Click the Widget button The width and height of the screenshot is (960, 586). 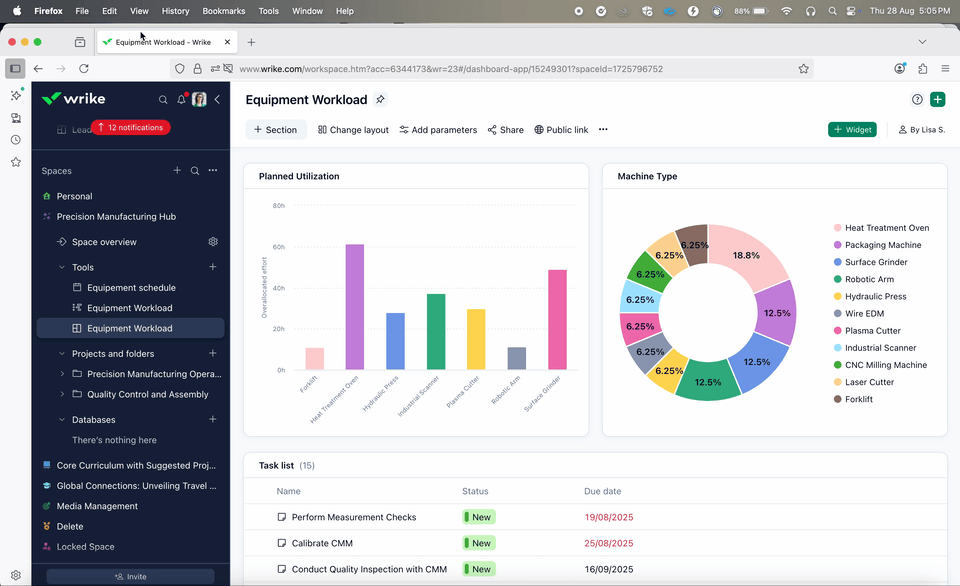(x=852, y=130)
